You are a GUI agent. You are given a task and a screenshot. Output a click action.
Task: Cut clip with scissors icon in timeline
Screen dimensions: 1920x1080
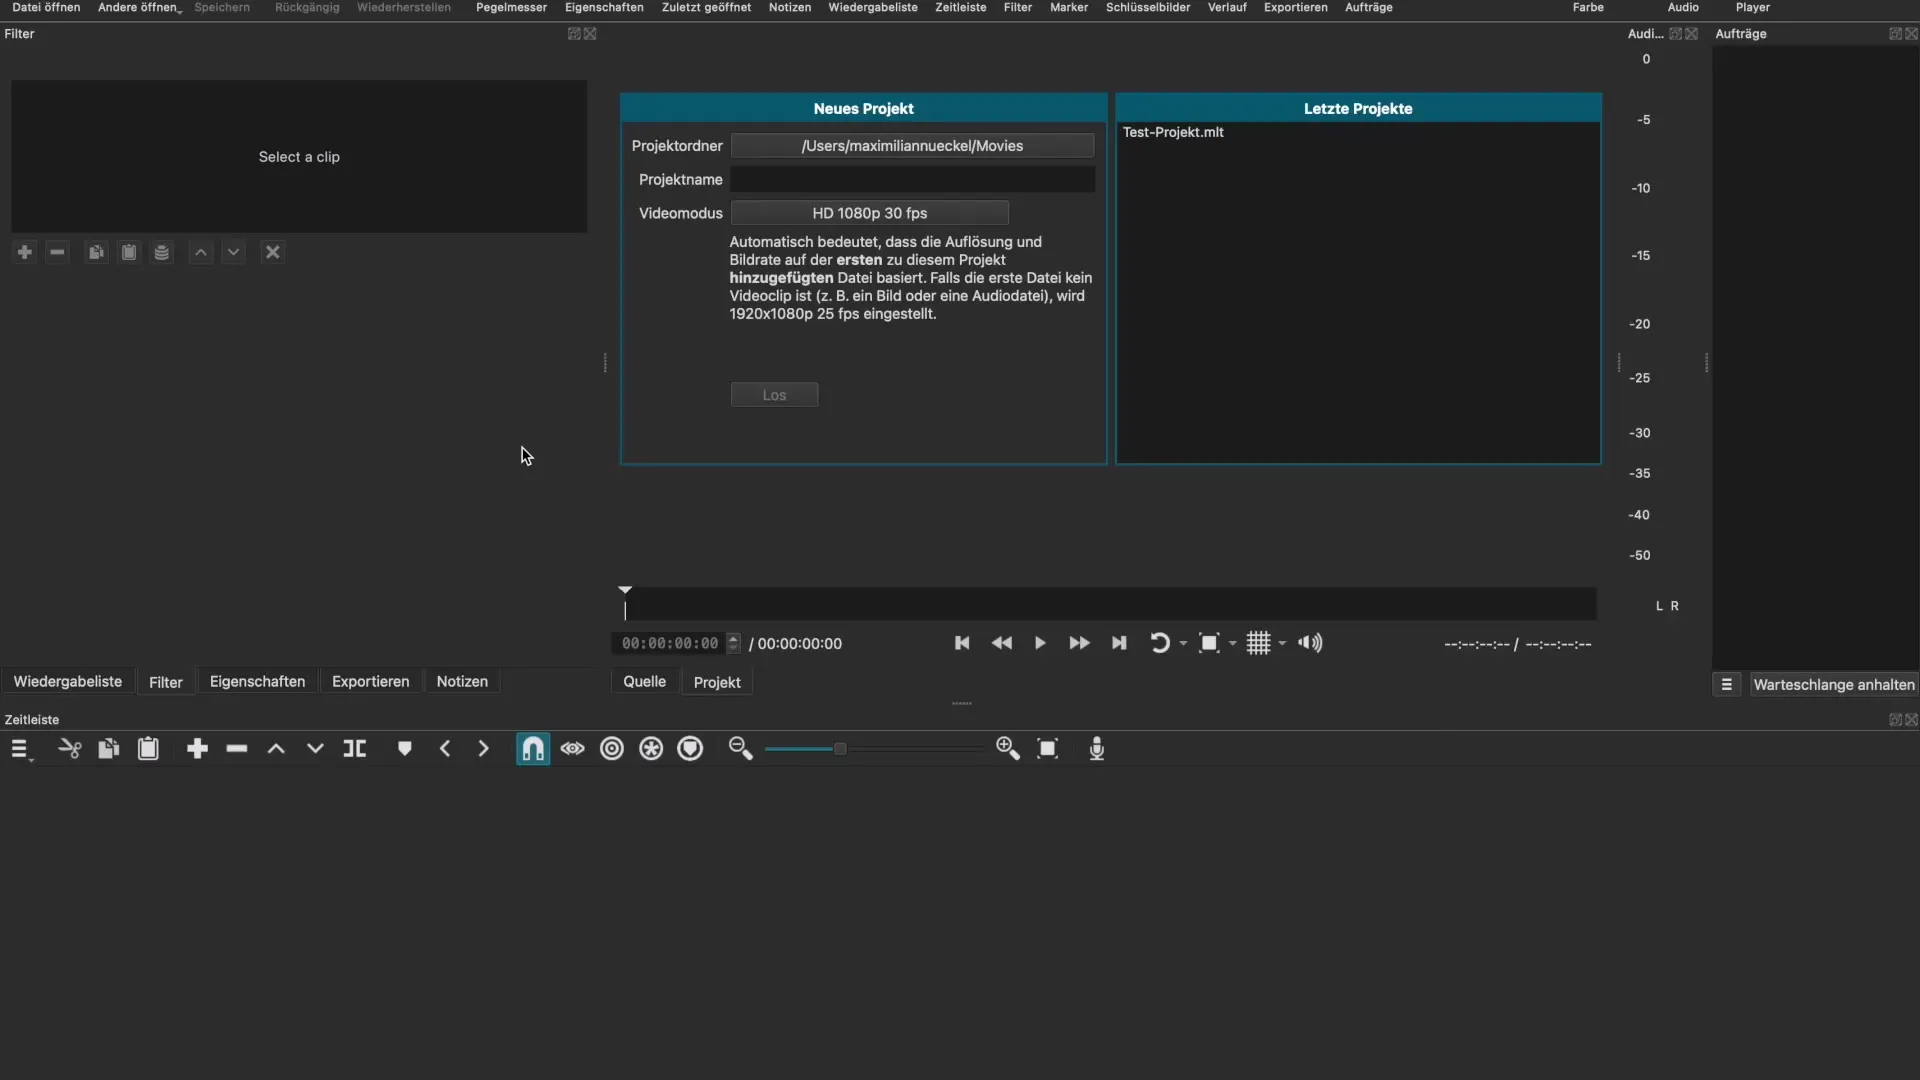[70, 749]
